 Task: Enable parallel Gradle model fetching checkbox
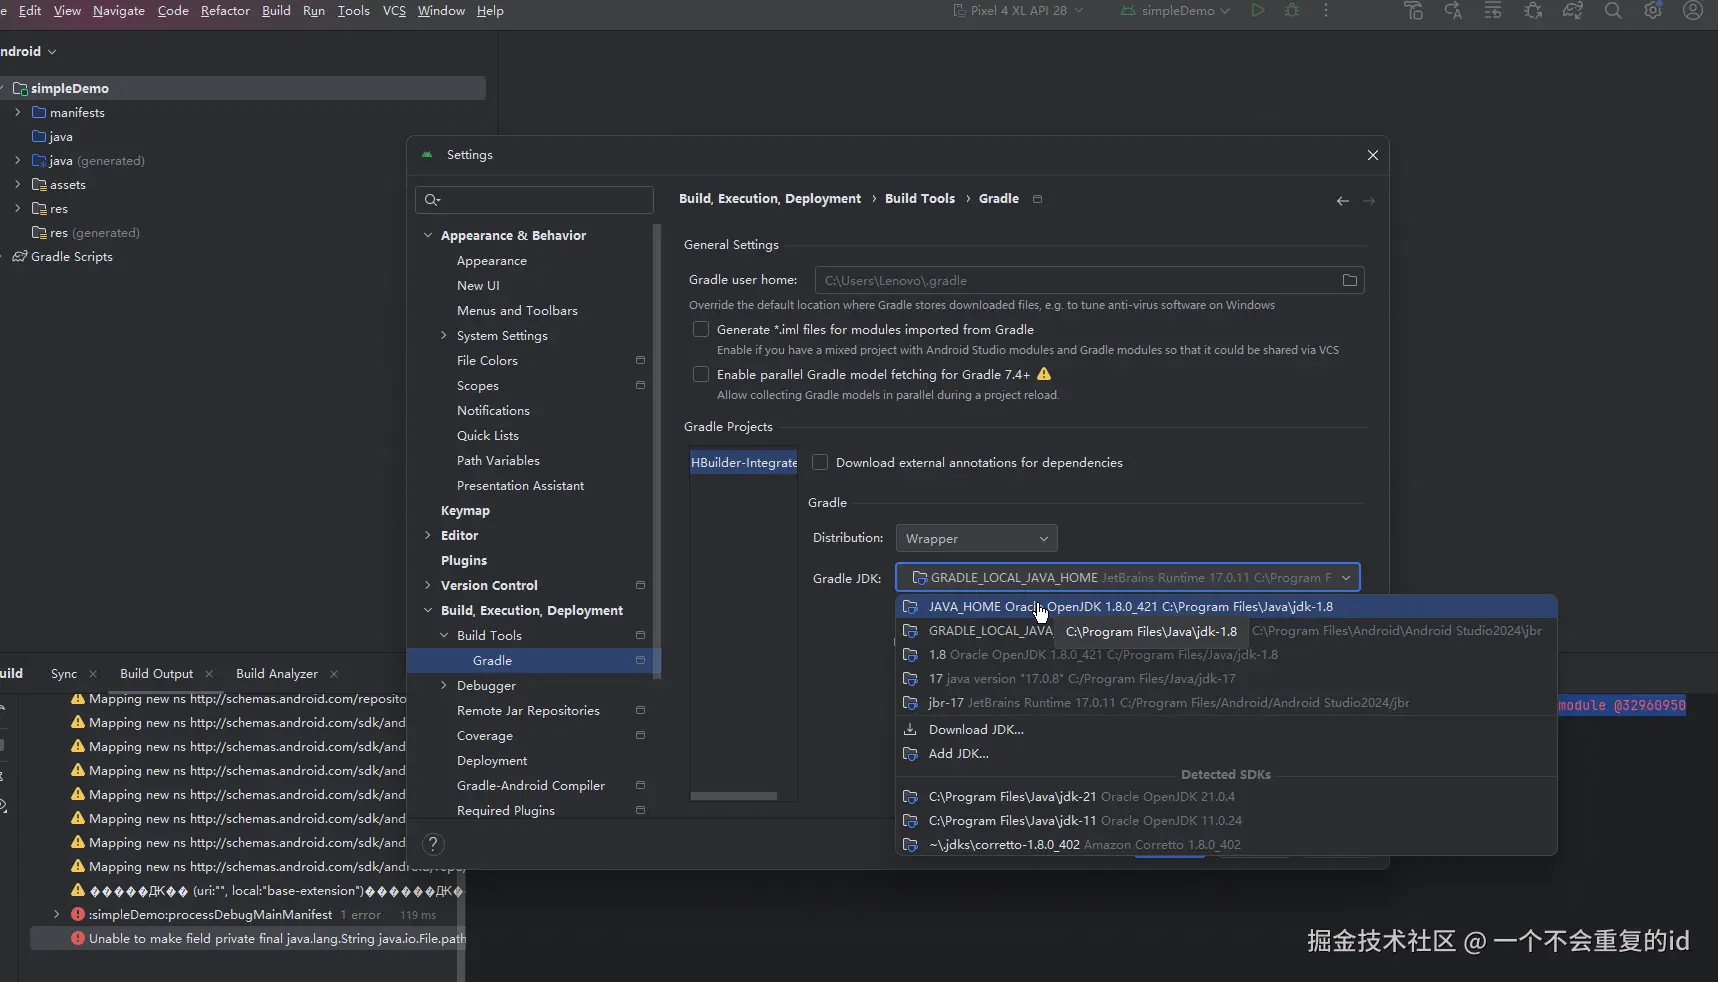click(x=701, y=374)
